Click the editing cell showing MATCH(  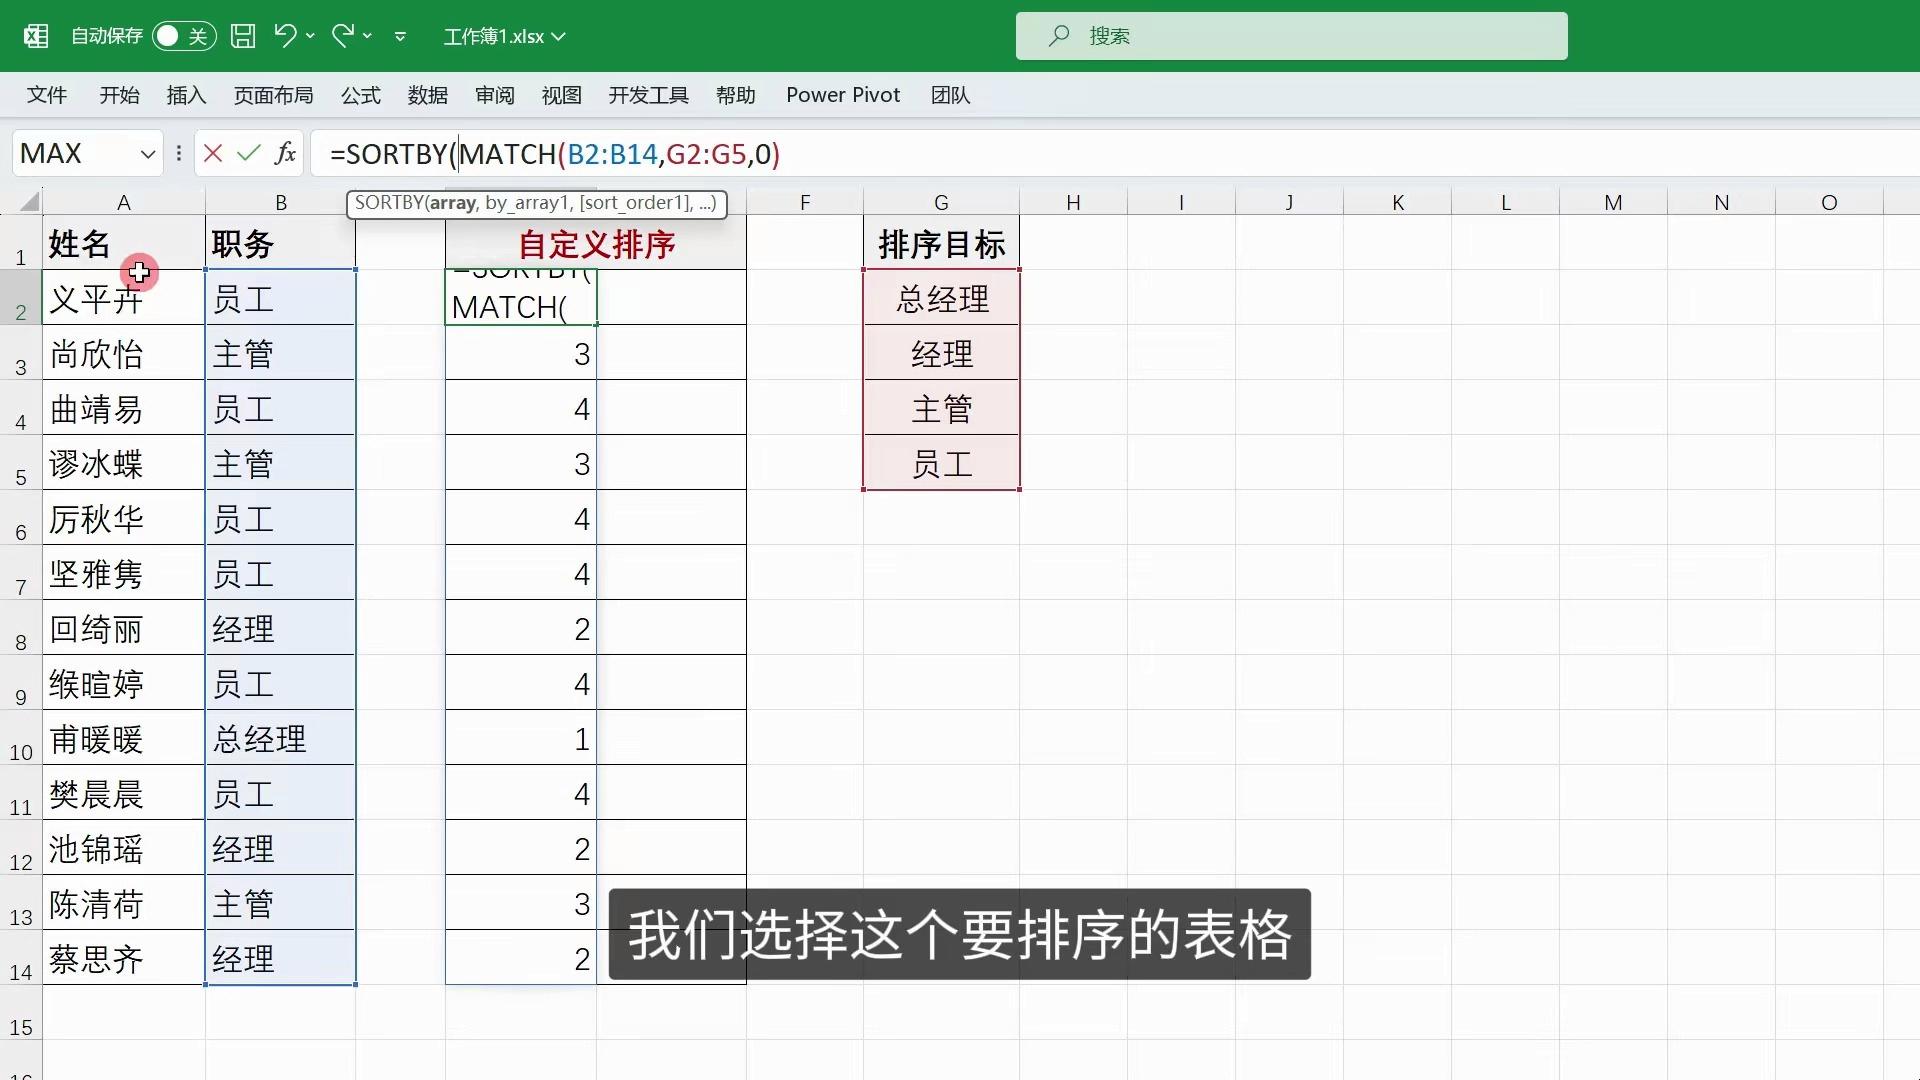(521, 297)
